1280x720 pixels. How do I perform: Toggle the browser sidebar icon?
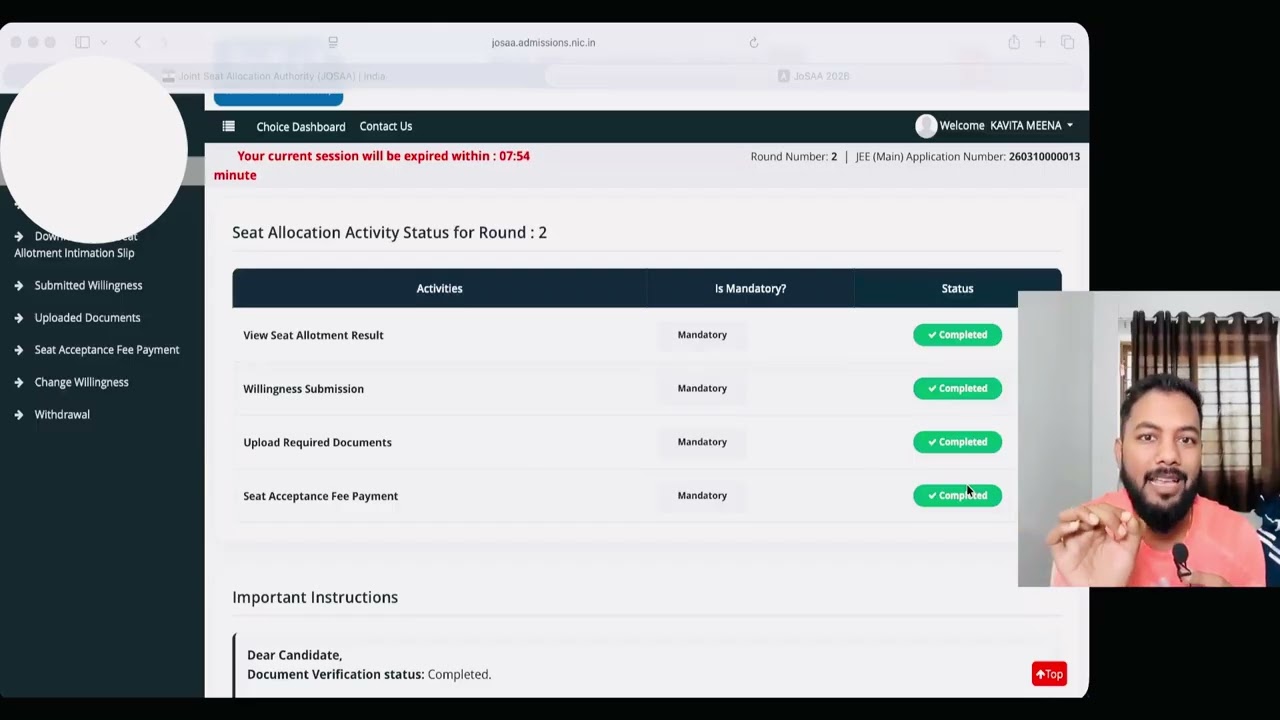coord(82,42)
